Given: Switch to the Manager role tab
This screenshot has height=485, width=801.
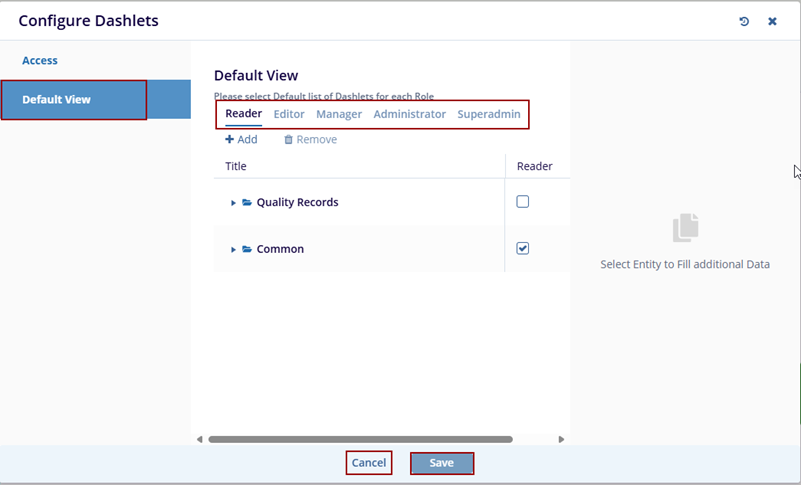Looking at the screenshot, I should click(339, 114).
